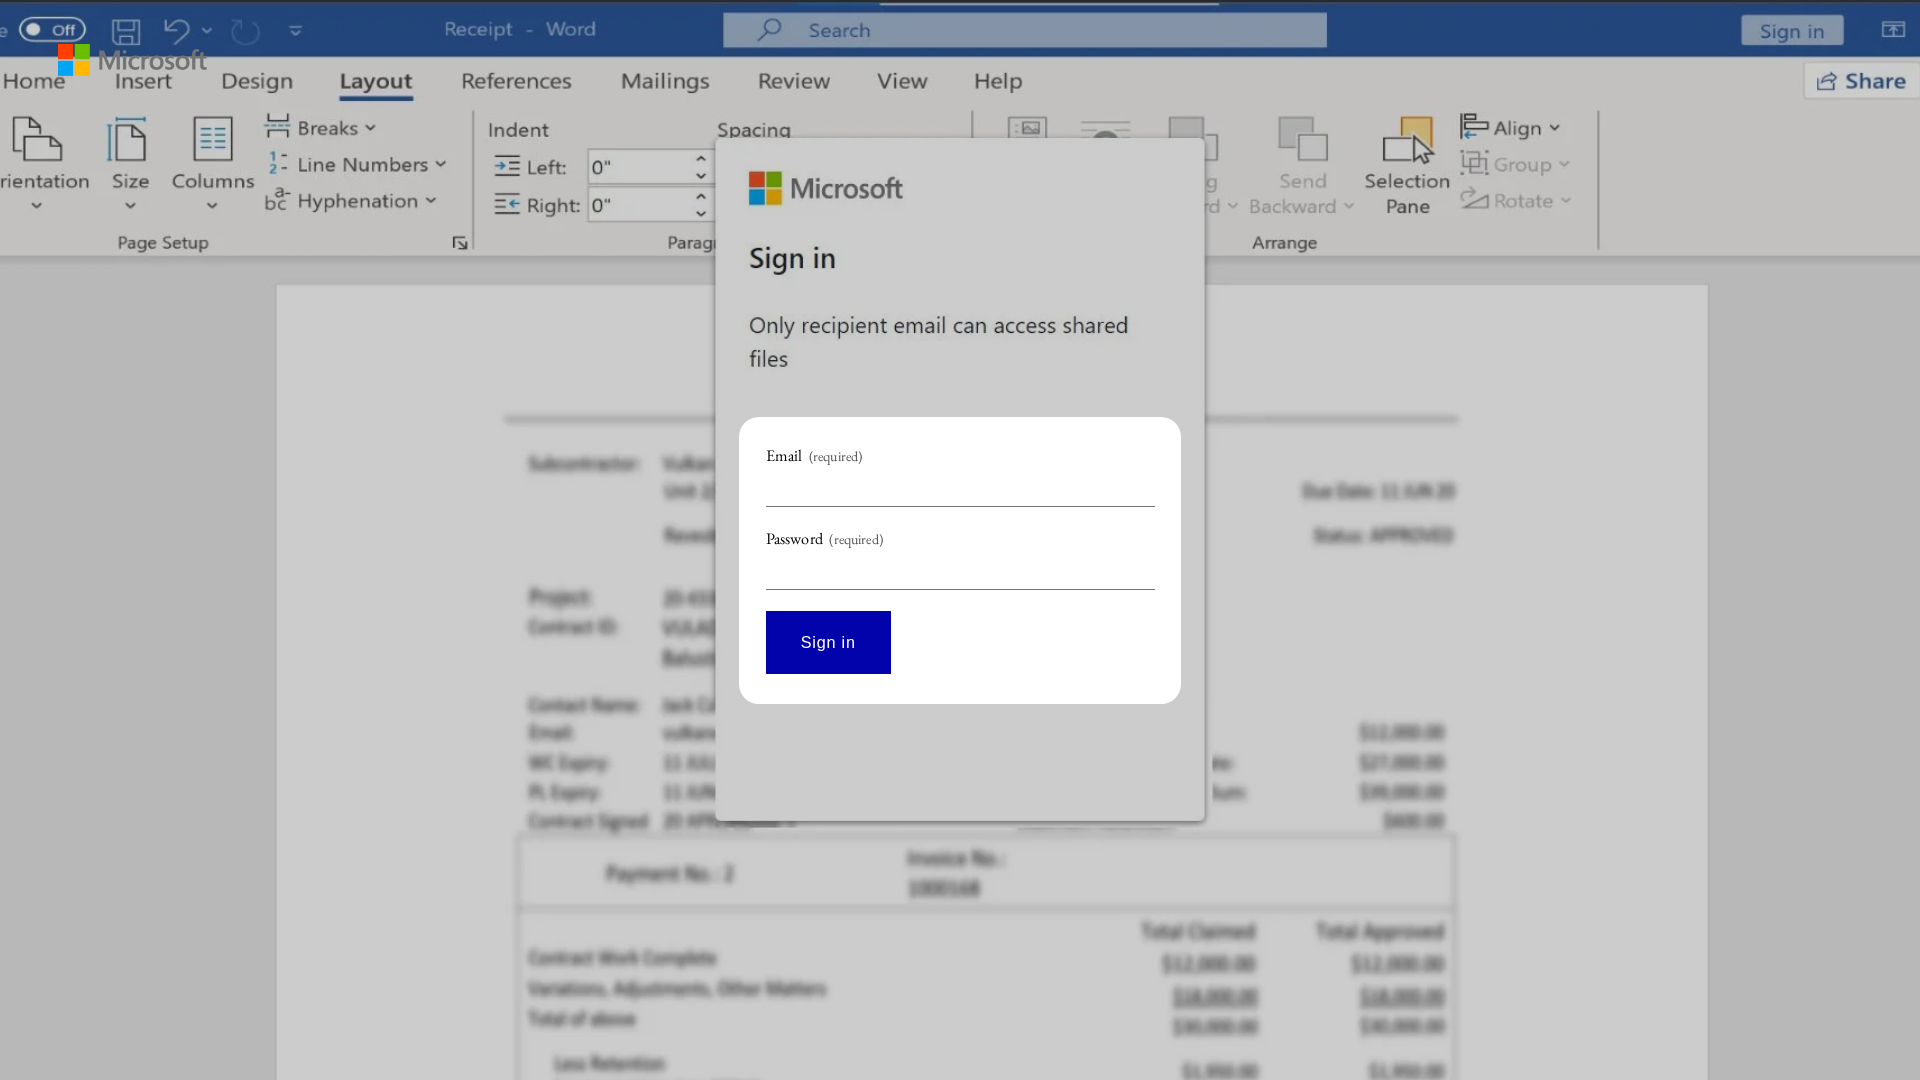The height and width of the screenshot is (1080, 1920).
Task: Click the Align icon
Action: coord(1474,126)
